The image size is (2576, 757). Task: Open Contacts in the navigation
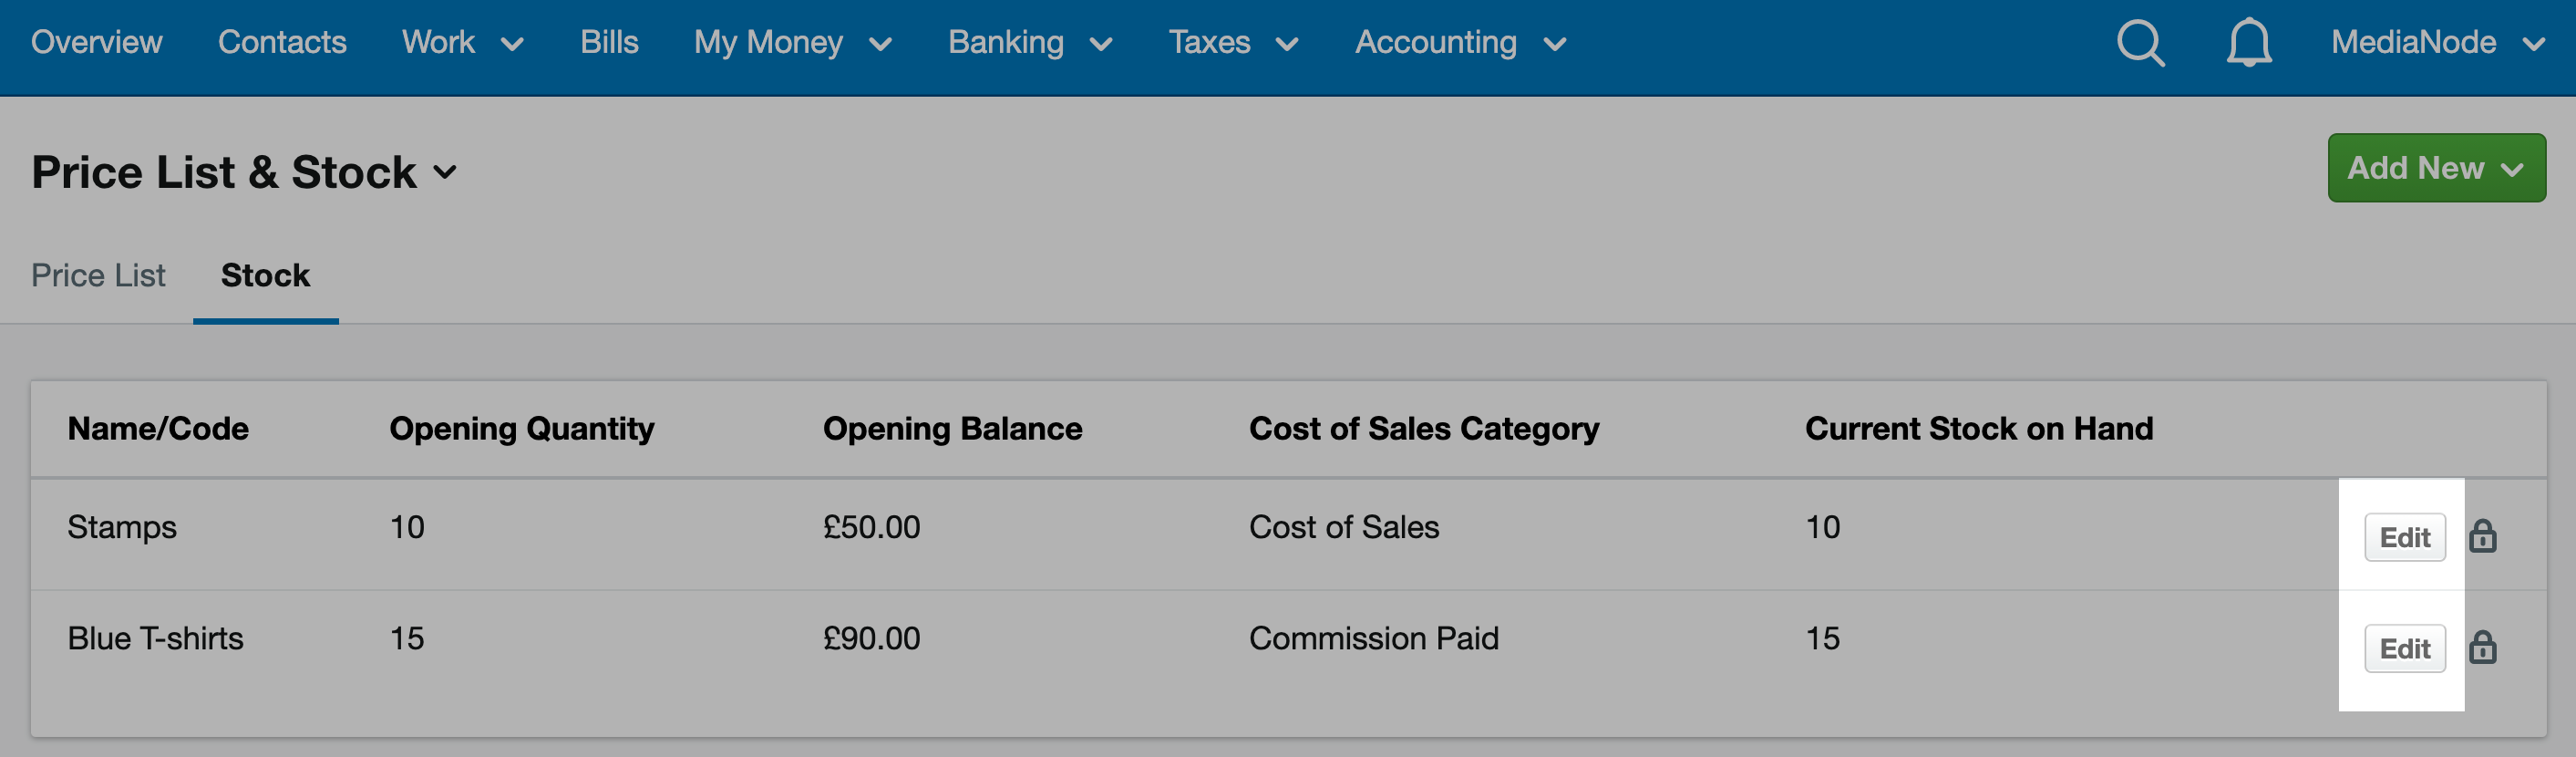pos(282,42)
